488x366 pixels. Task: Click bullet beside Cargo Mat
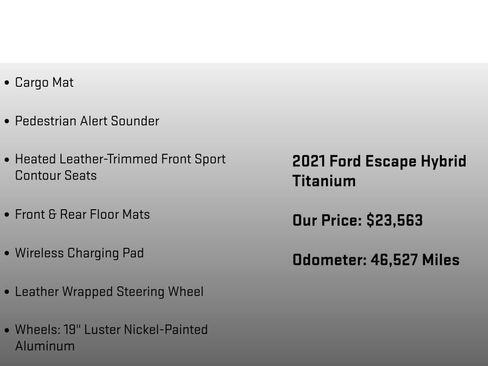coord(7,83)
